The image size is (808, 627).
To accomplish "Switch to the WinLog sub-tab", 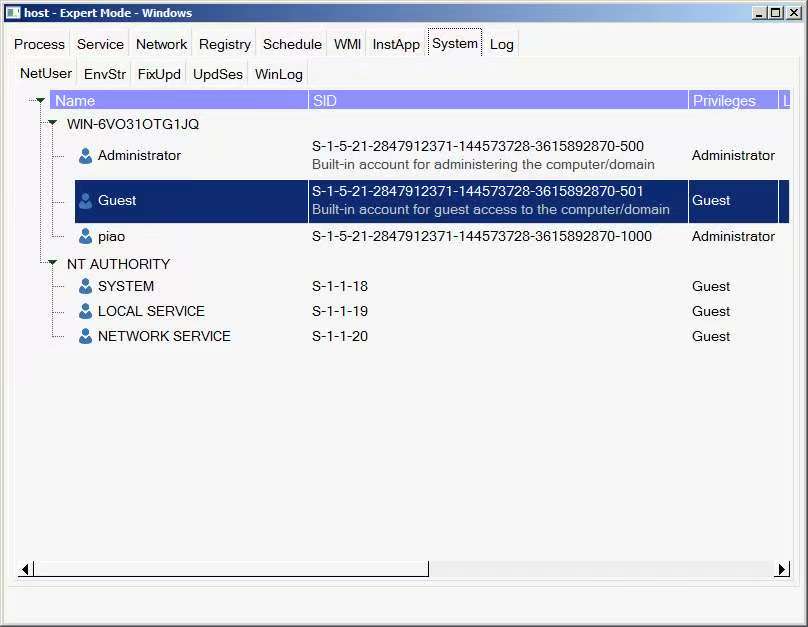I will pyautogui.click(x=277, y=74).
